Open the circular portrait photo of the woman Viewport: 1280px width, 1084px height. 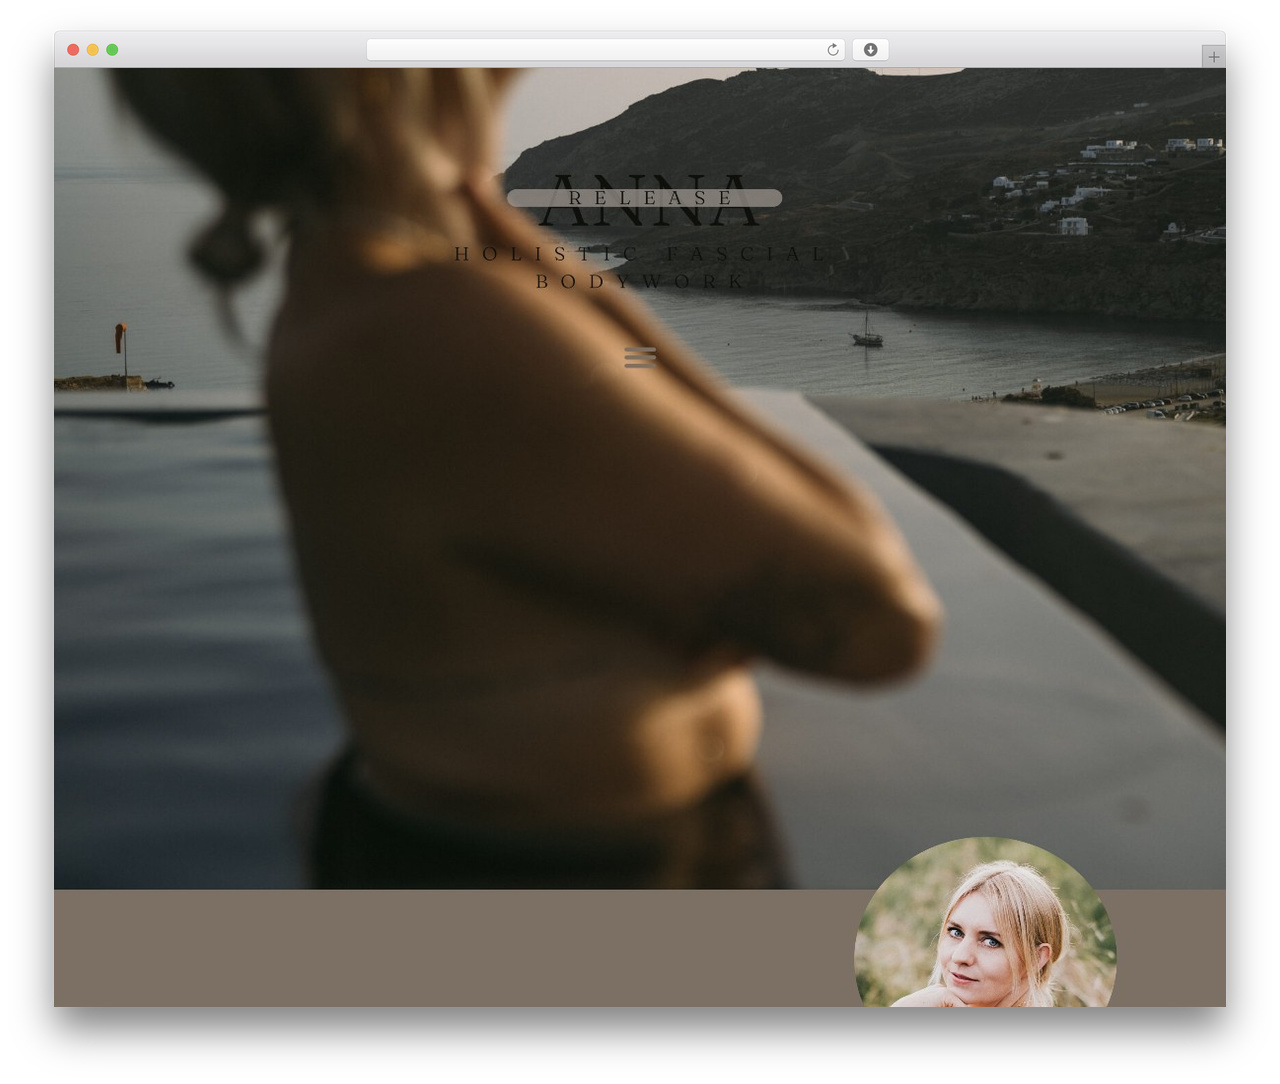pos(985,922)
